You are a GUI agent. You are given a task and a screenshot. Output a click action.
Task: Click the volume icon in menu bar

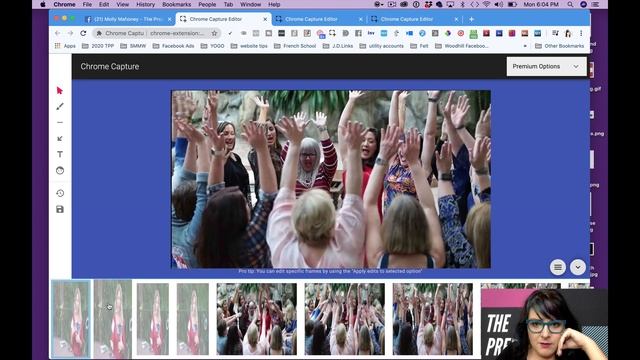[499, 4]
